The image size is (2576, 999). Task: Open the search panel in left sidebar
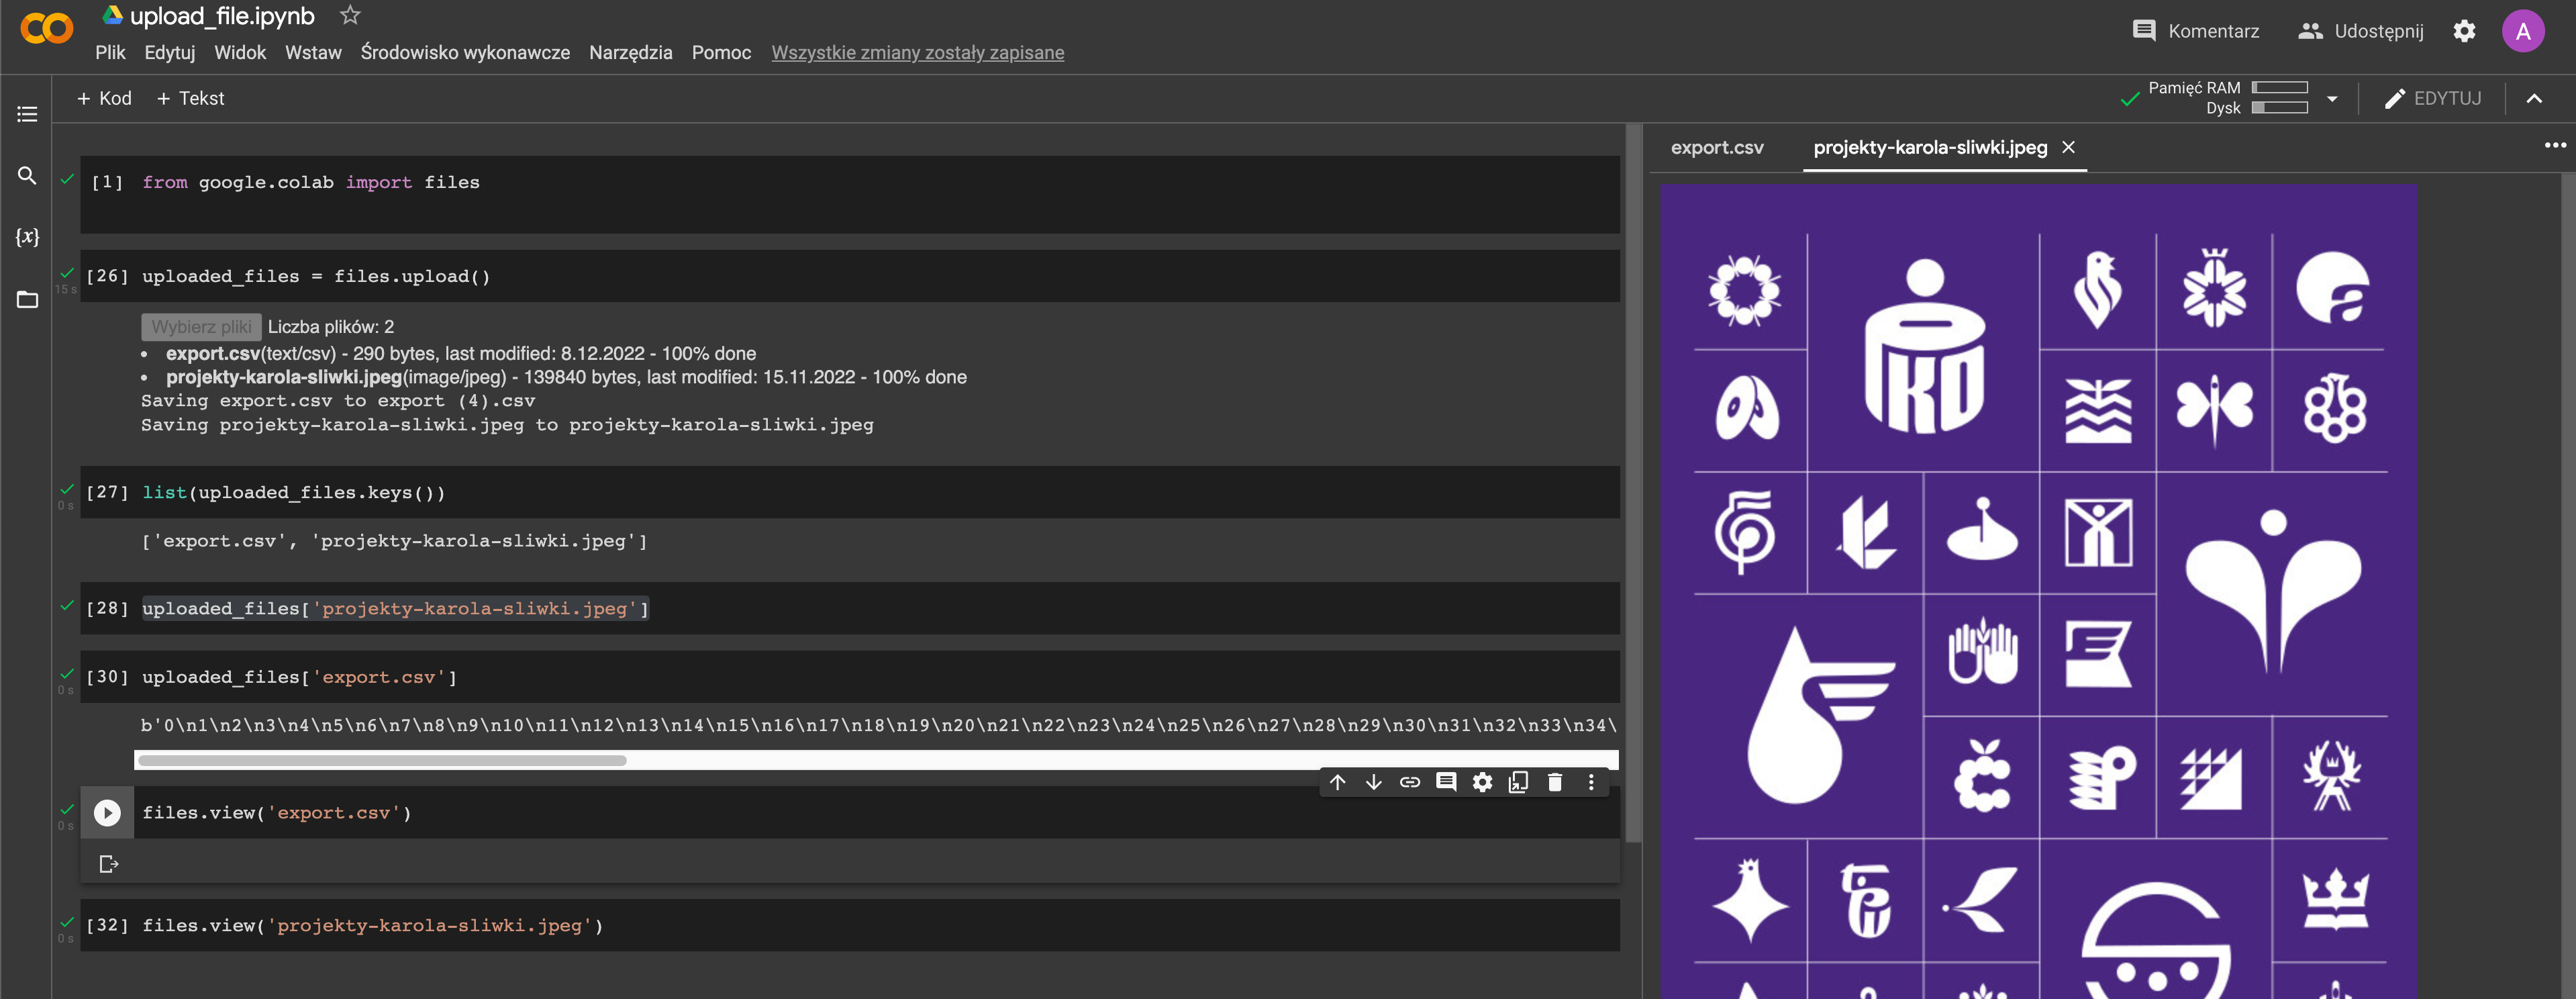click(27, 176)
